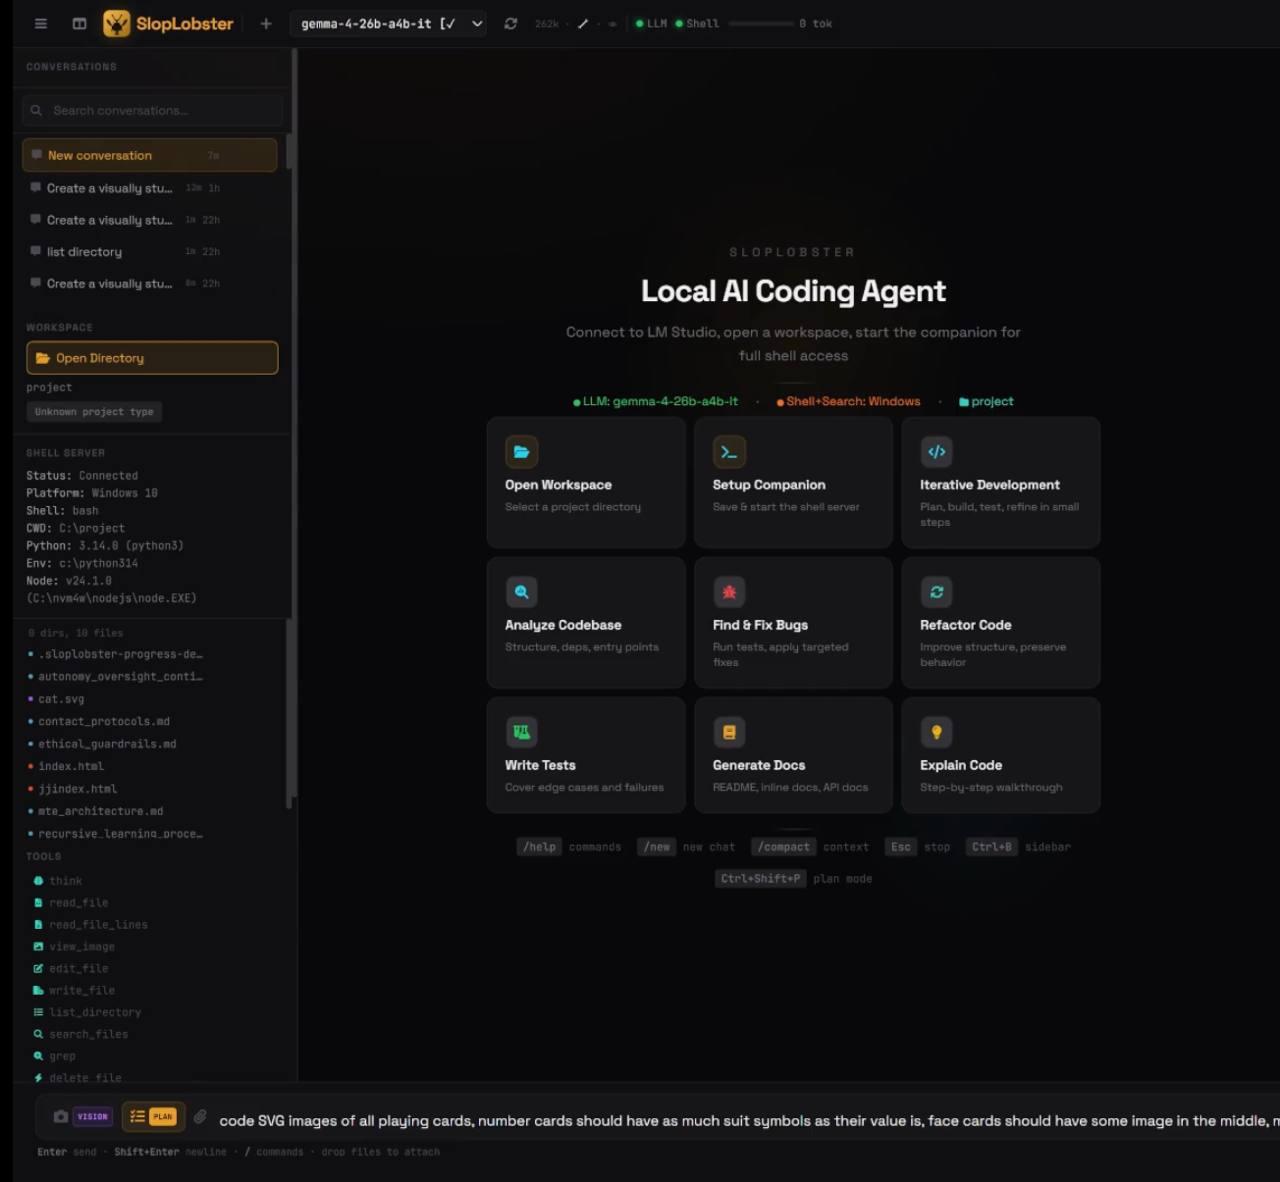Screen dimensions: 1280x1182
Task: Click the message input with SVG cards prompt
Action: (x=748, y=1121)
